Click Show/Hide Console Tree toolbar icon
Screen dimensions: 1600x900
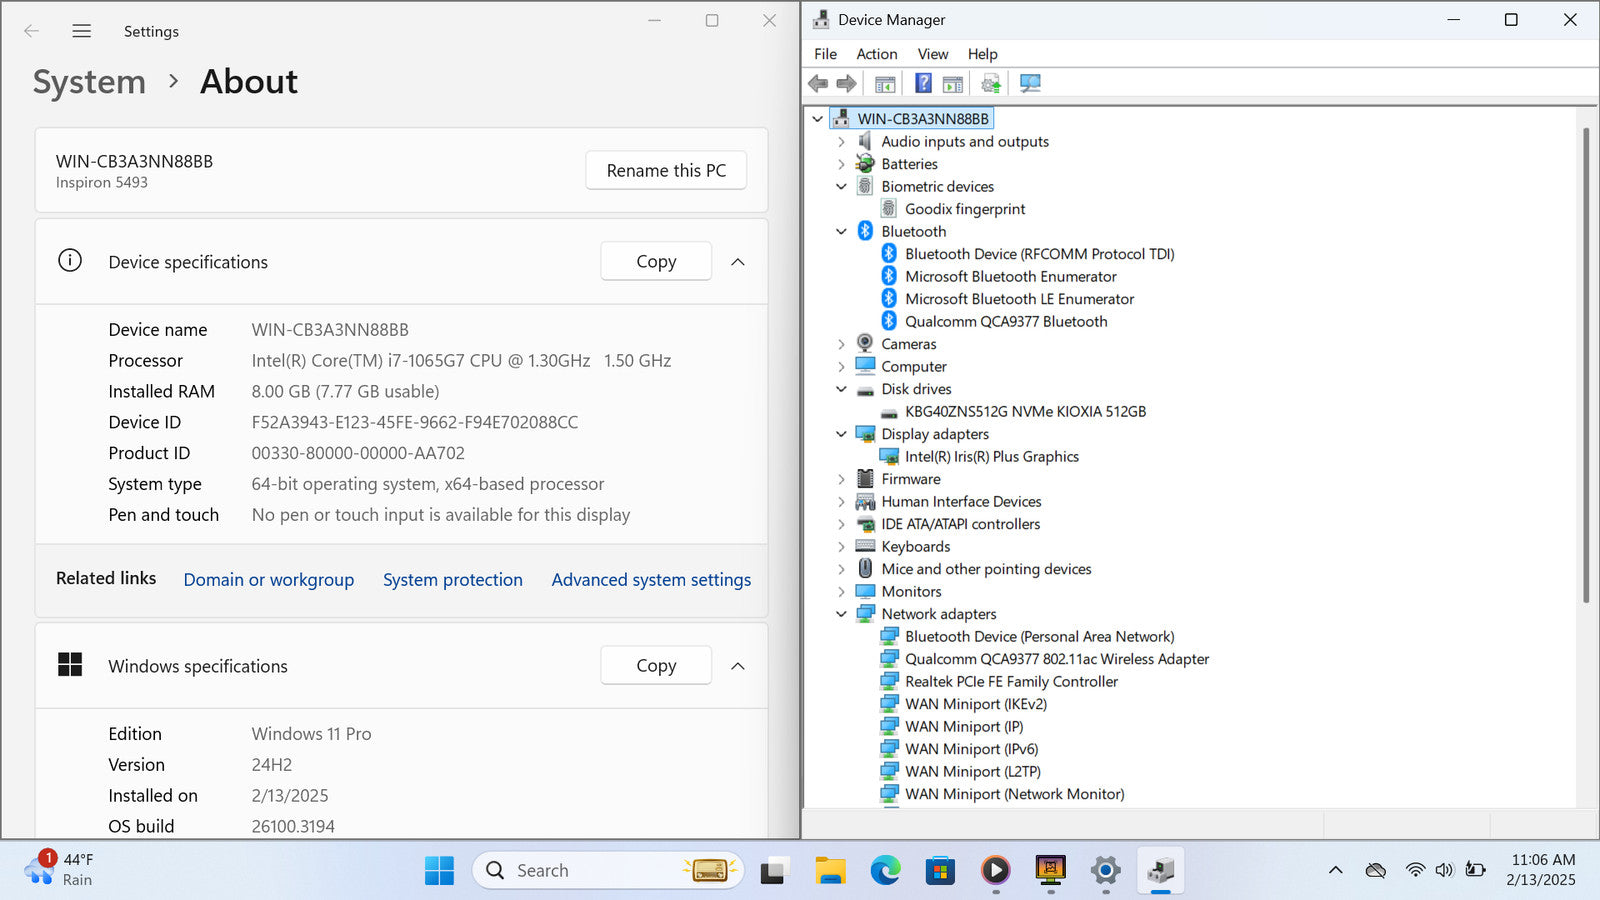[885, 84]
